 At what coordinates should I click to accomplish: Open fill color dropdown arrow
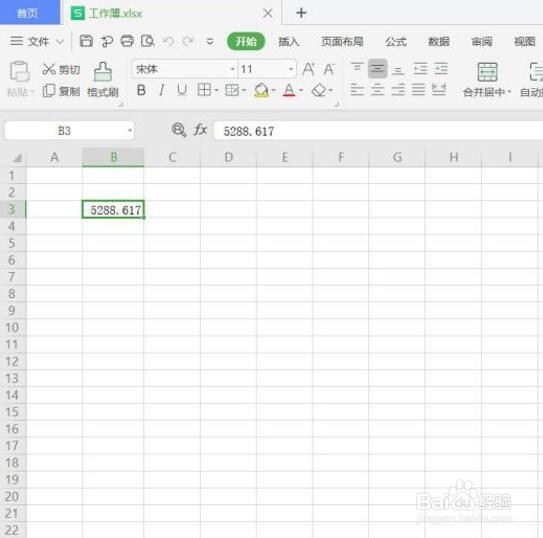tap(274, 90)
